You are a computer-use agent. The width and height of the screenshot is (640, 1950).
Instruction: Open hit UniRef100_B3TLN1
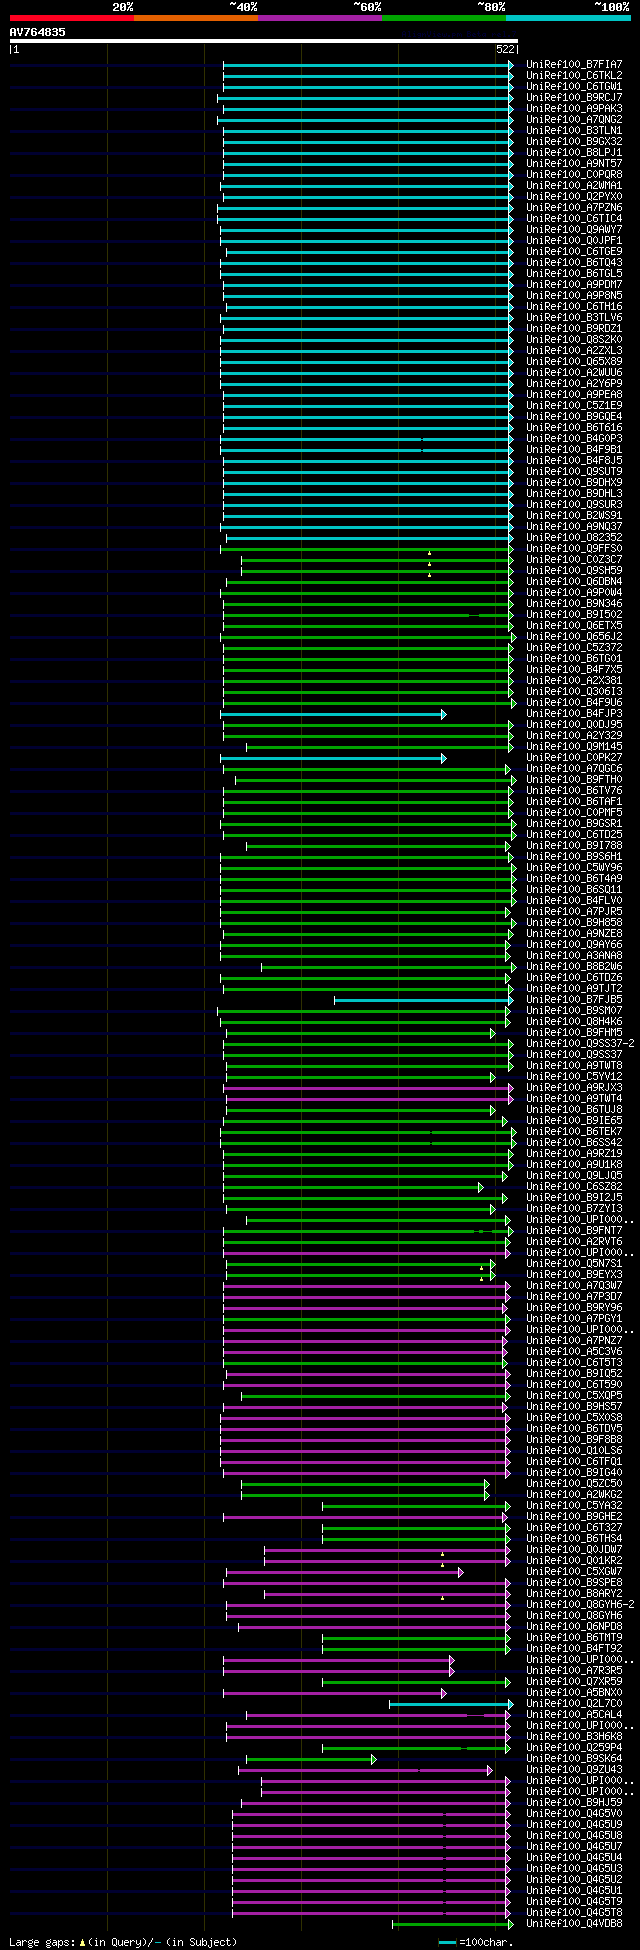pyautogui.click(x=574, y=130)
